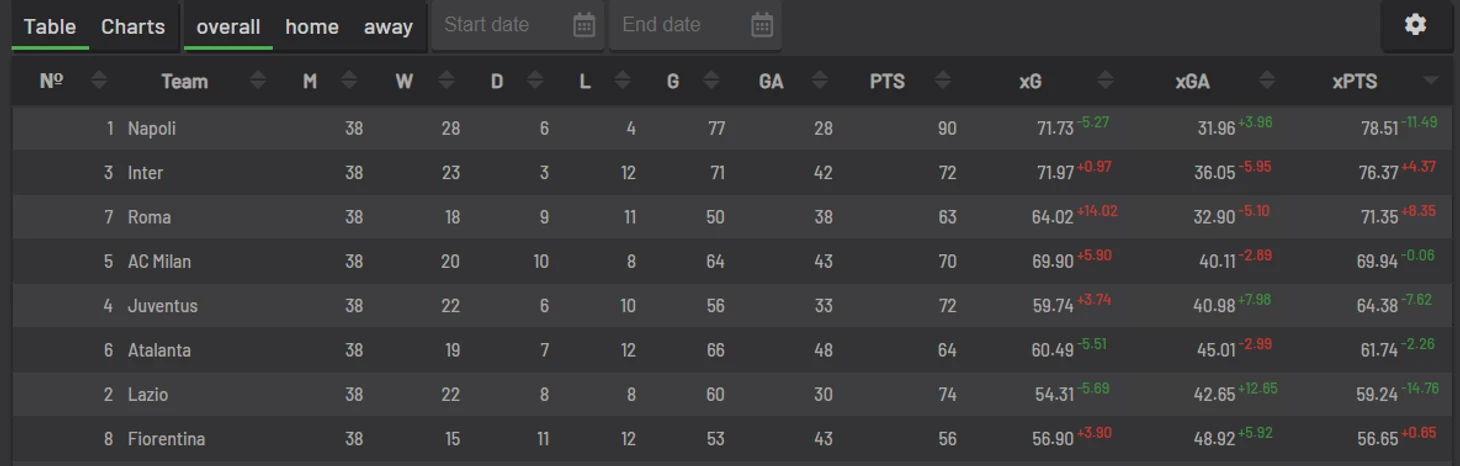Sort by PTS column sort icon
Screen dimensions: 1460x466
[941, 81]
